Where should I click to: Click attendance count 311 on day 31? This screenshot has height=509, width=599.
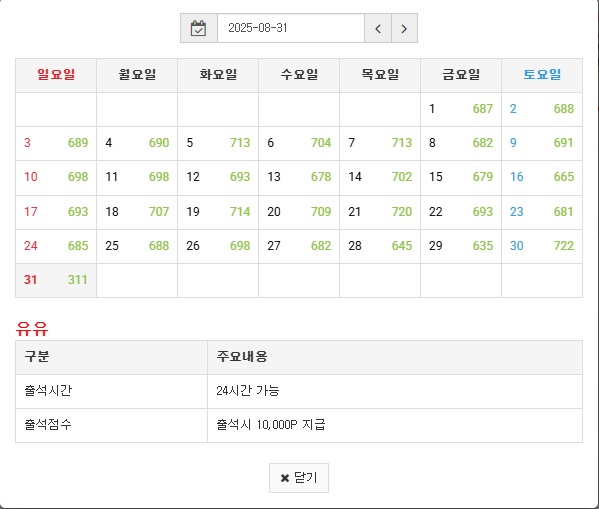78,280
